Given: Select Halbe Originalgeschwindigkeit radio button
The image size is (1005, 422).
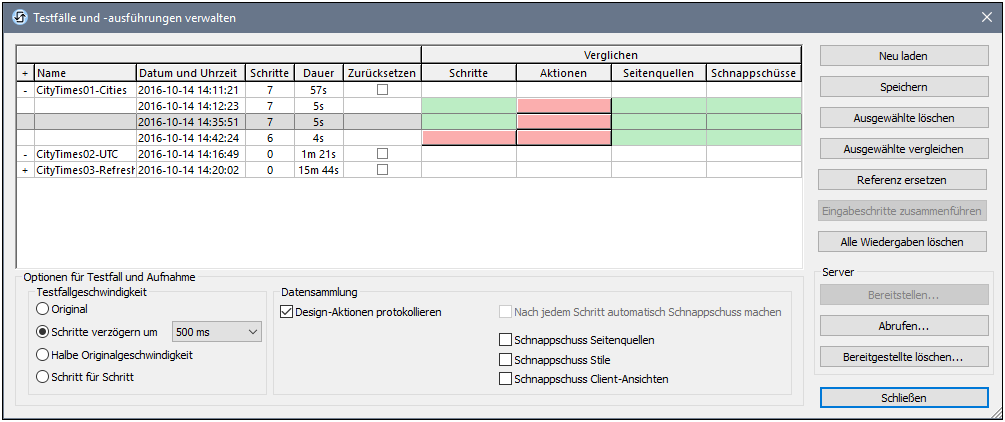Looking at the screenshot, I should pyautogui.click(x=42, y=354).
